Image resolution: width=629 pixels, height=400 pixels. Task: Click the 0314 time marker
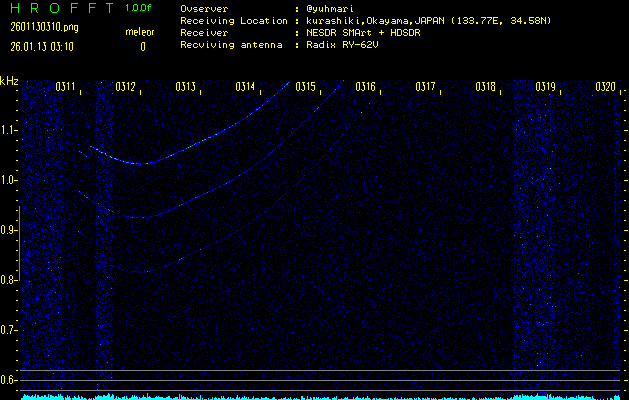pos(246,87)
